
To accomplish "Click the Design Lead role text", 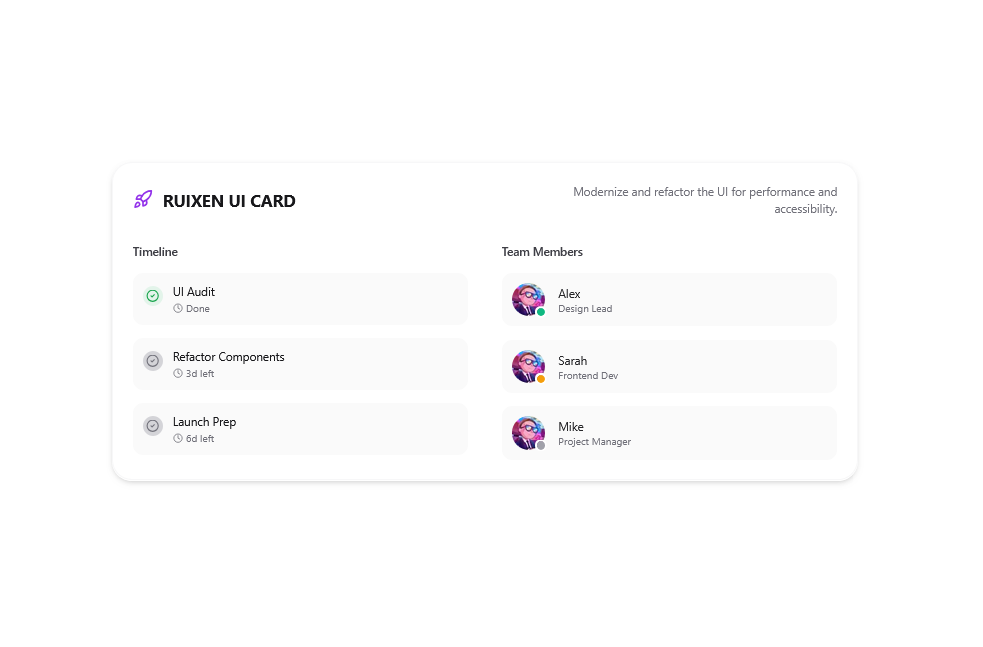I will coord(585,309).
